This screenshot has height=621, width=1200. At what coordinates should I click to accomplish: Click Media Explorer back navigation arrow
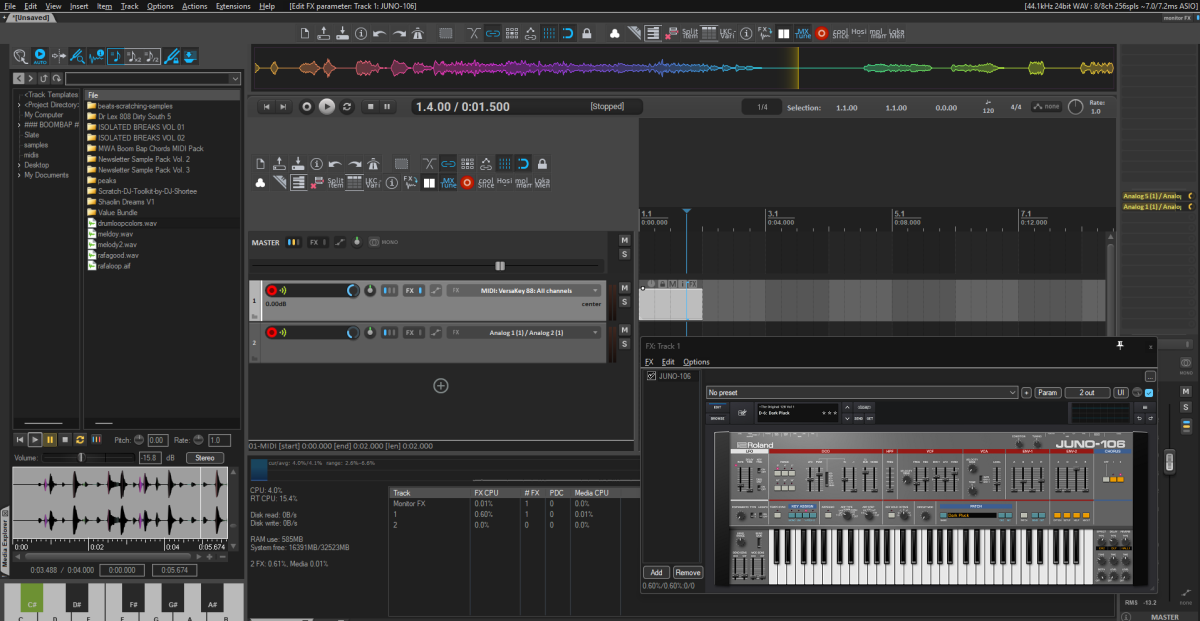click(x=20, y=78)
